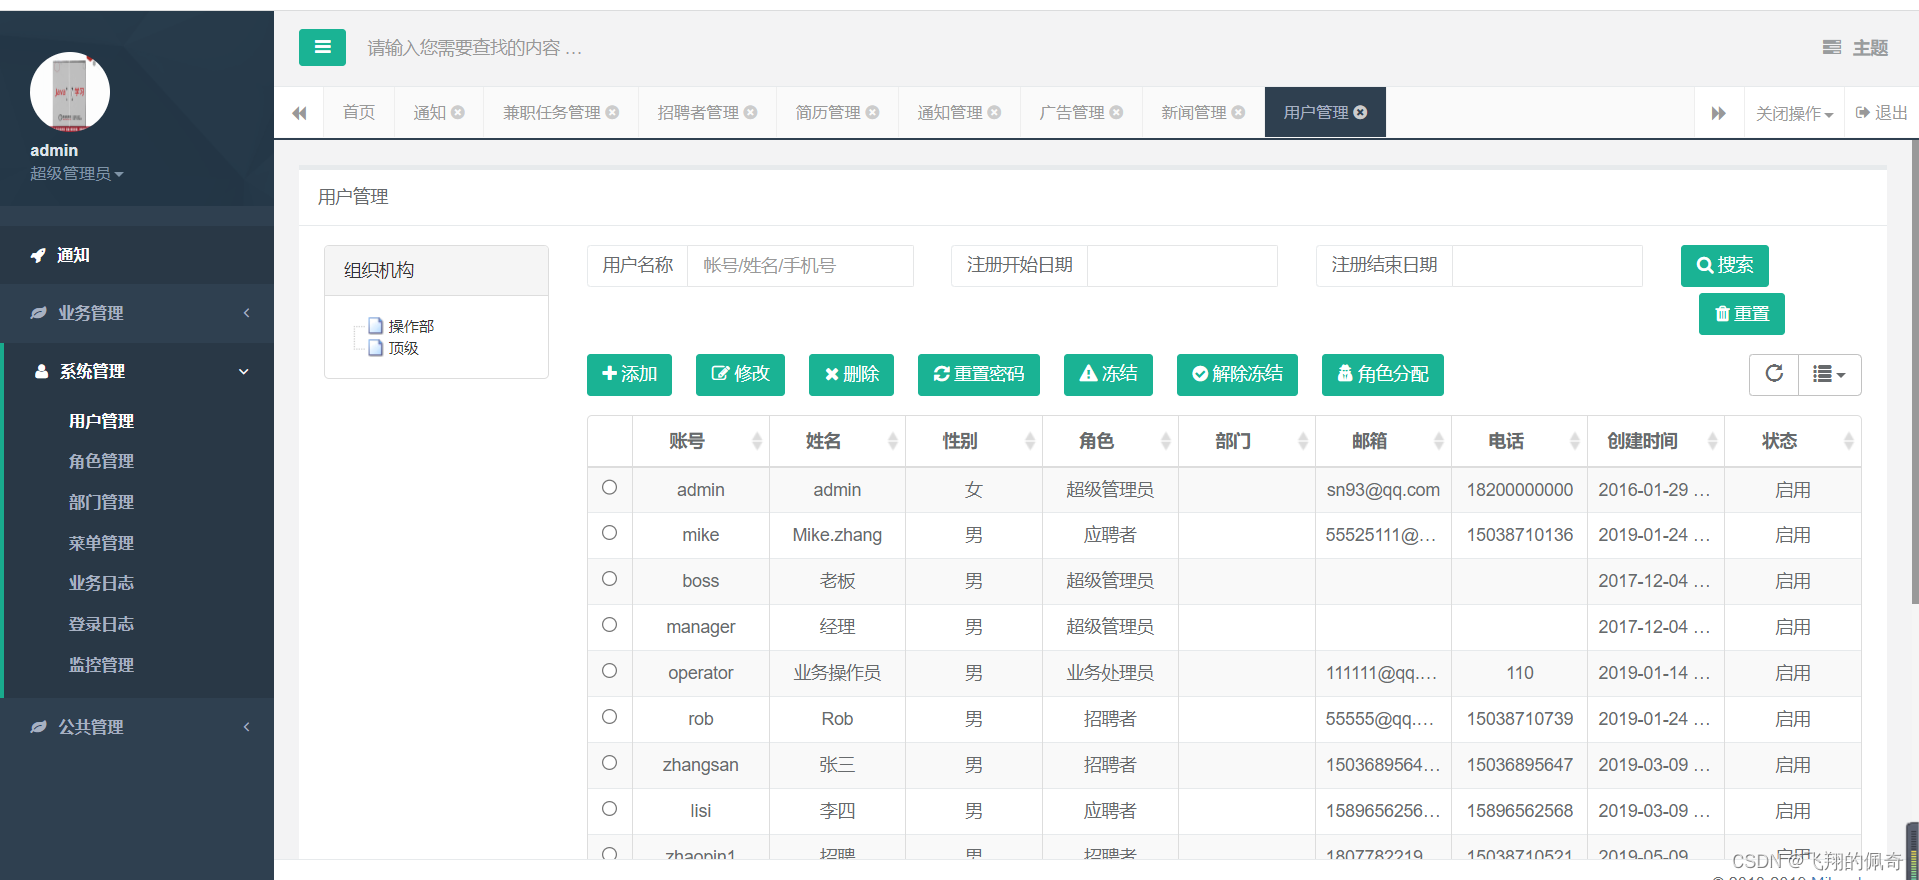1919x880 pixels.
Task: Click the admin avatar picture
Action: (x=70, y=92)
